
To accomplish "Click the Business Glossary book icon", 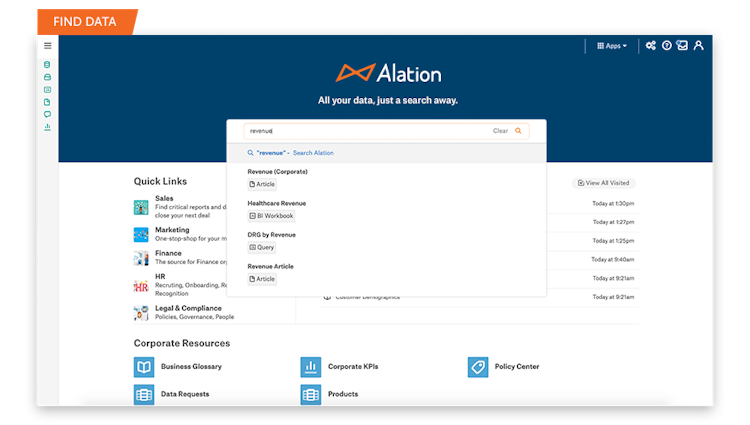I will [x=144, y=367].
